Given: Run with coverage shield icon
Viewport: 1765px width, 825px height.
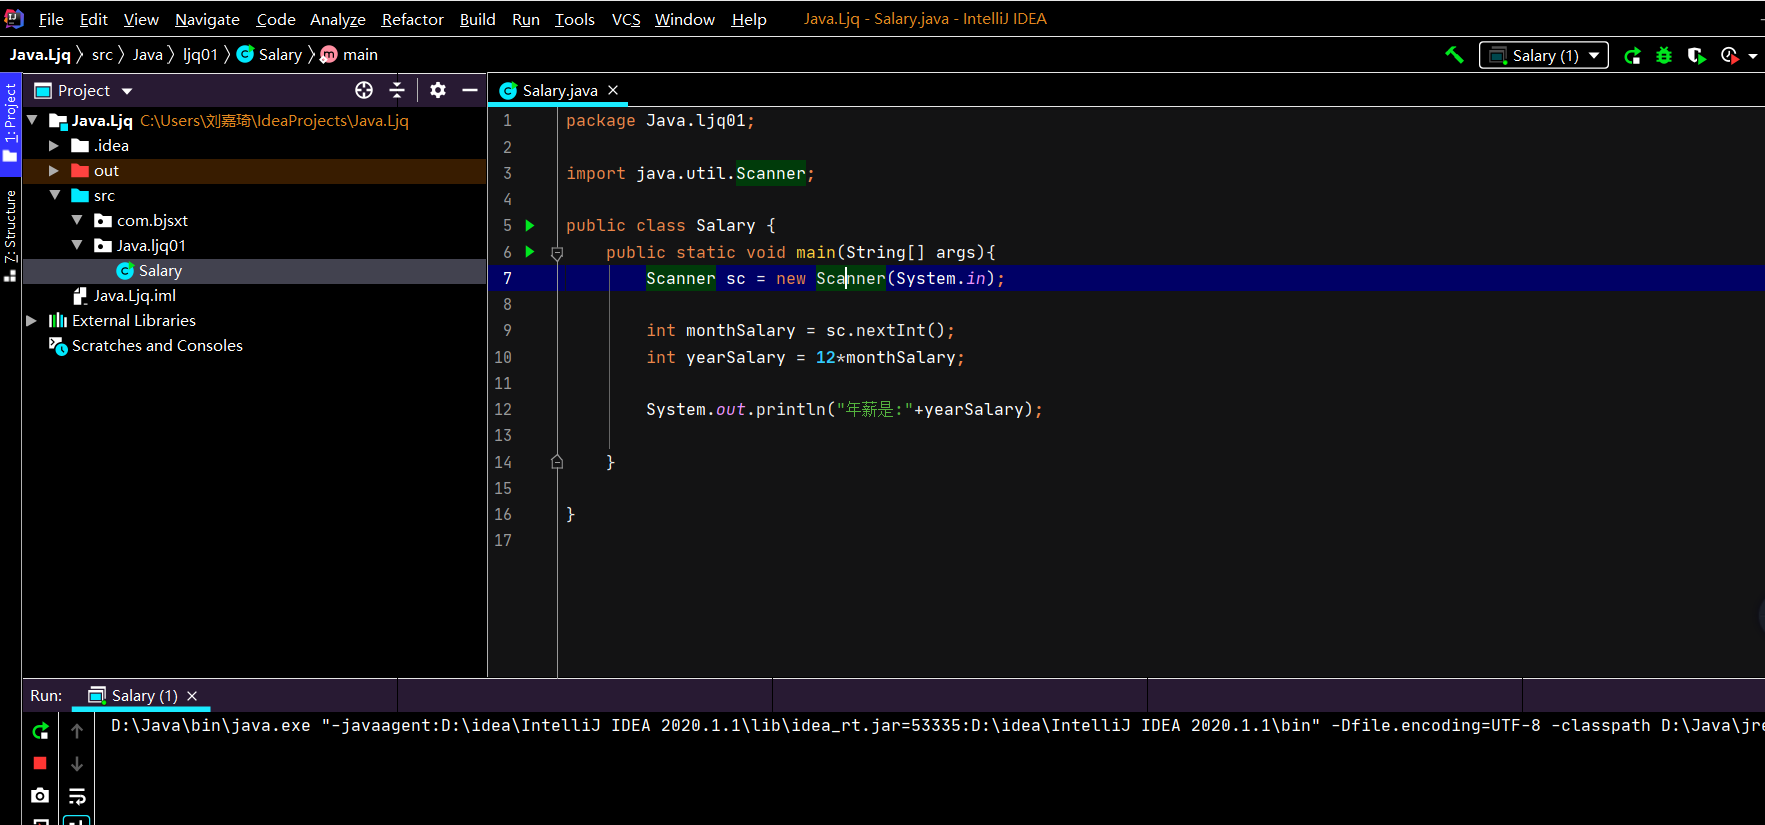Looking at the screenshot, I should (1696, 56).
